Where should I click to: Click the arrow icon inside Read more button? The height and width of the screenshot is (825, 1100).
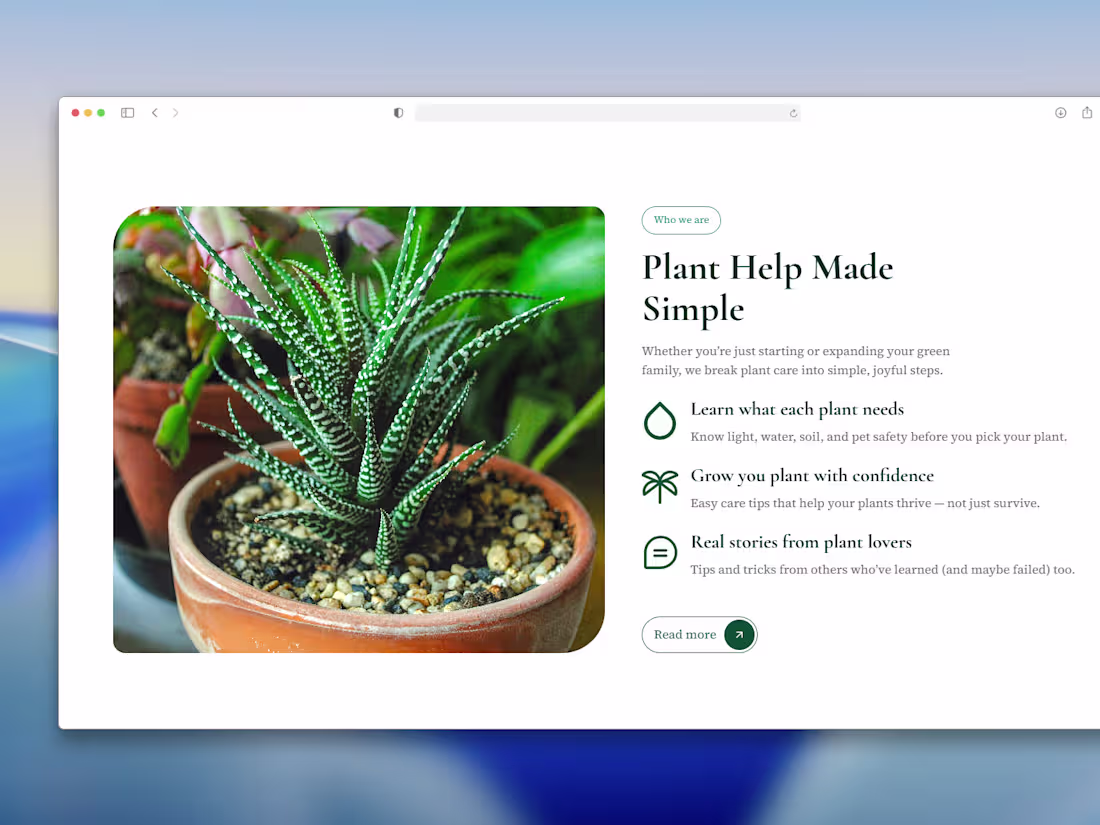point(739,634)
